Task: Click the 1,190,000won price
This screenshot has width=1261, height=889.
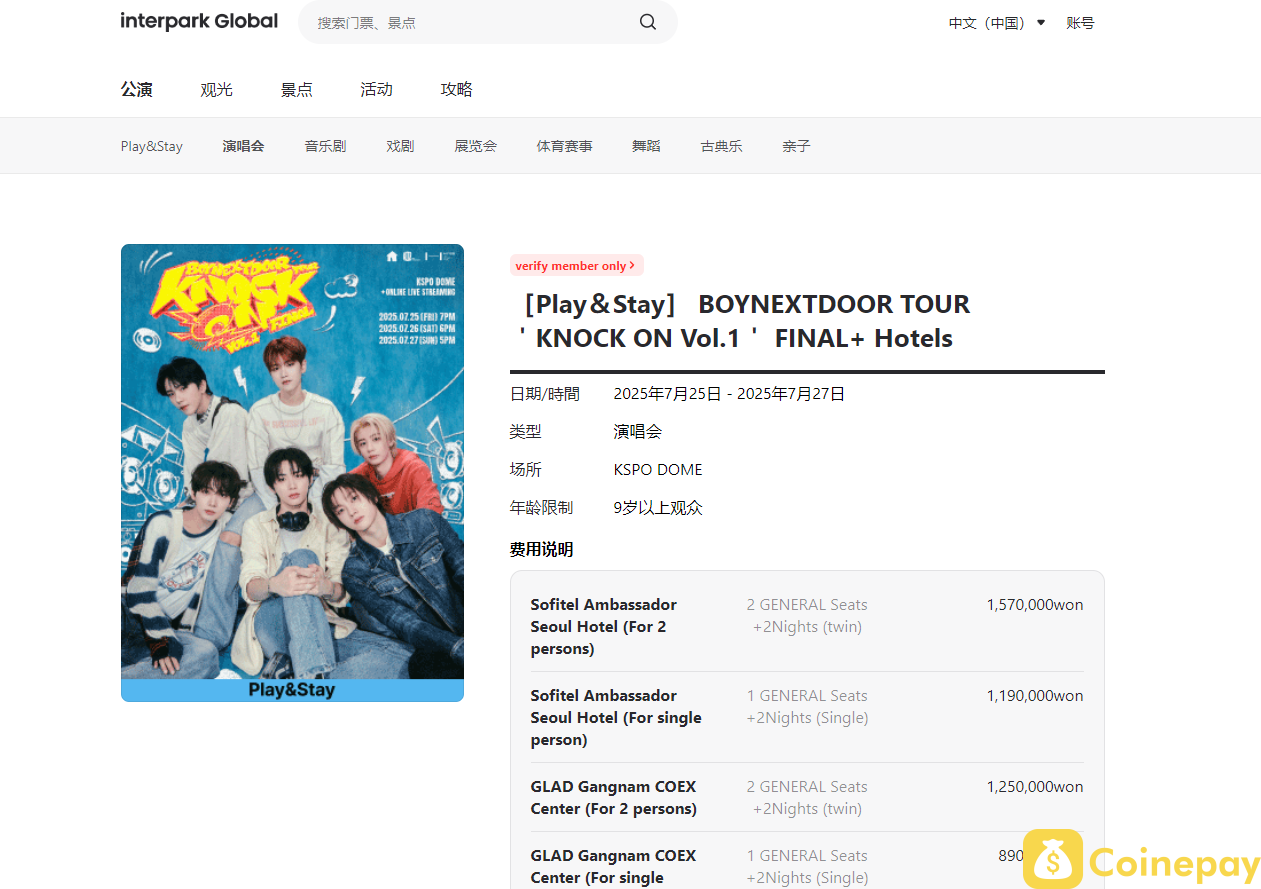Action: point(1035,695)
